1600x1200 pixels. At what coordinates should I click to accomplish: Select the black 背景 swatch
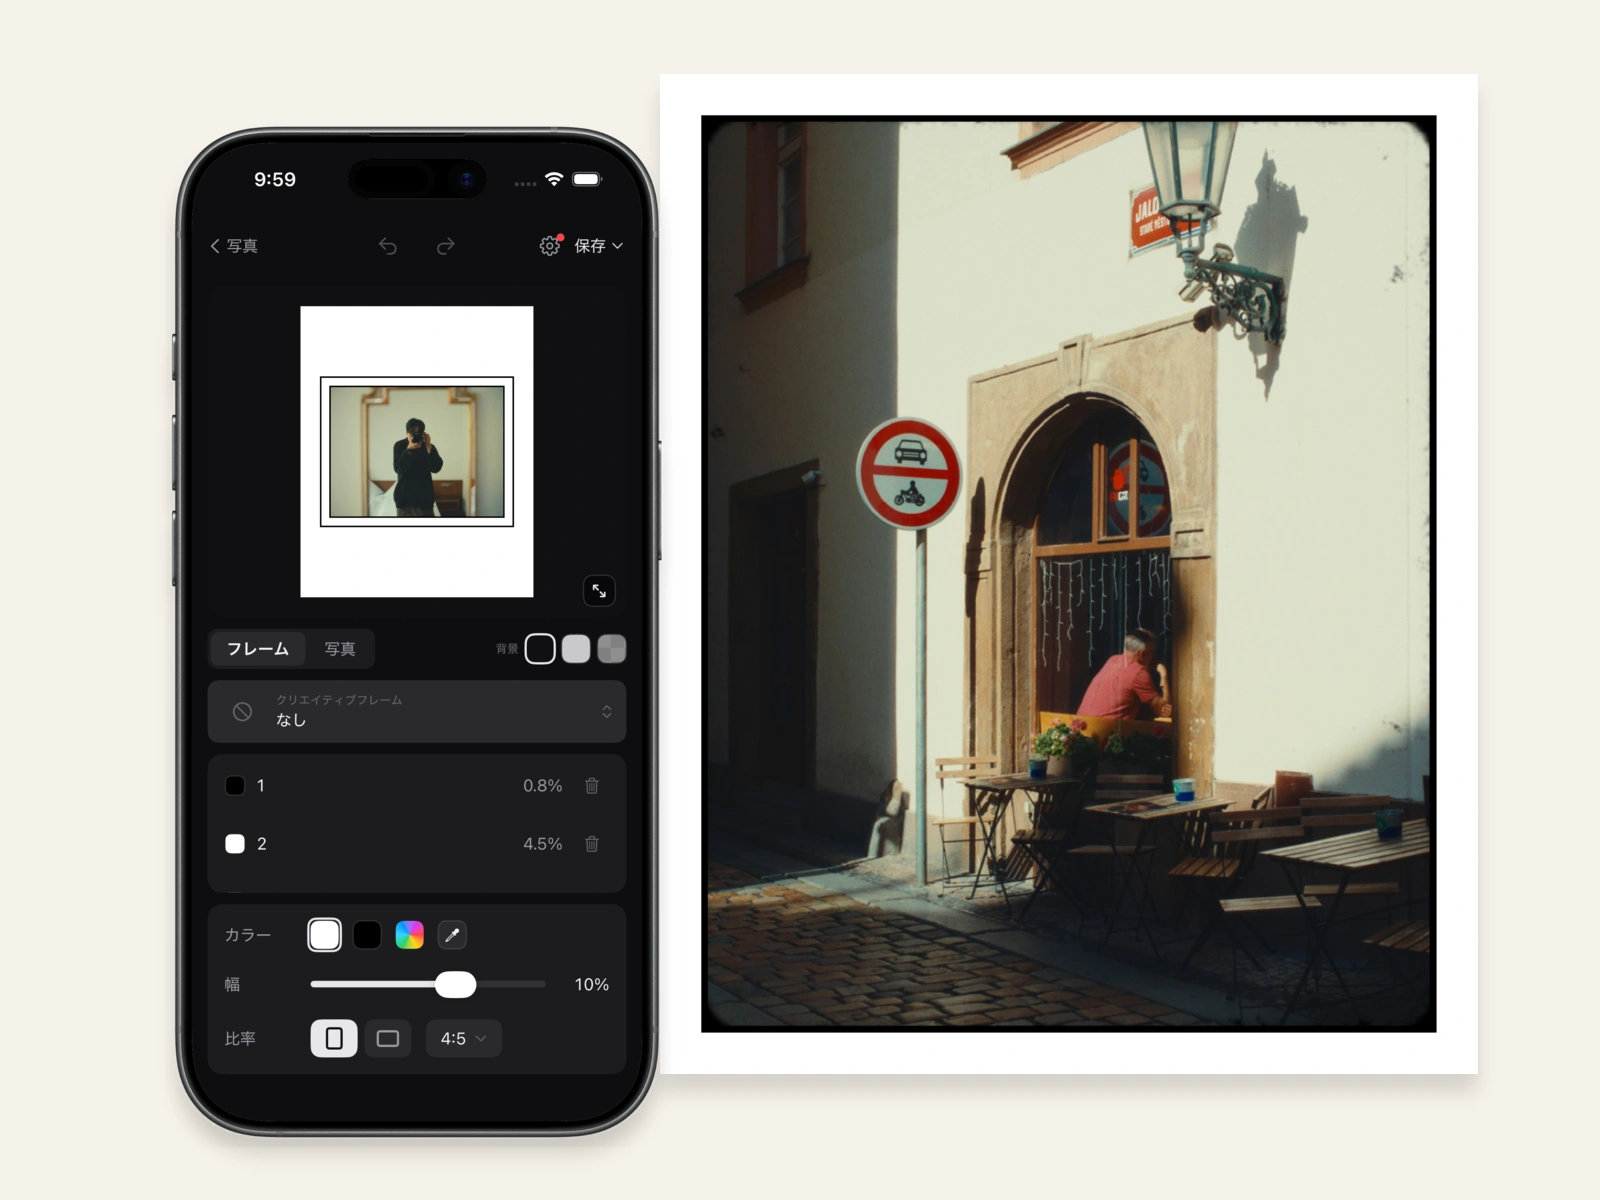click(x=540, y=649)
